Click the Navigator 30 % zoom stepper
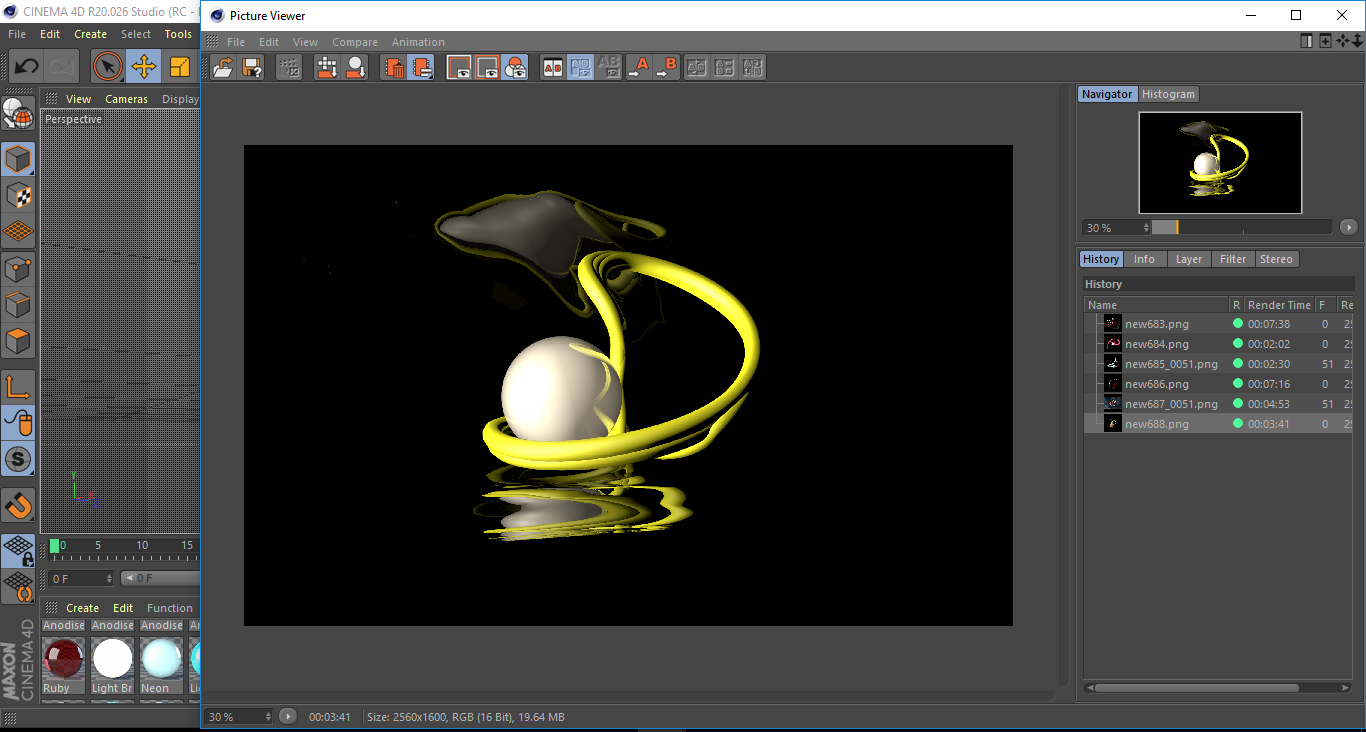Viewport: 1366px width, 732px height. point(1146,228)
